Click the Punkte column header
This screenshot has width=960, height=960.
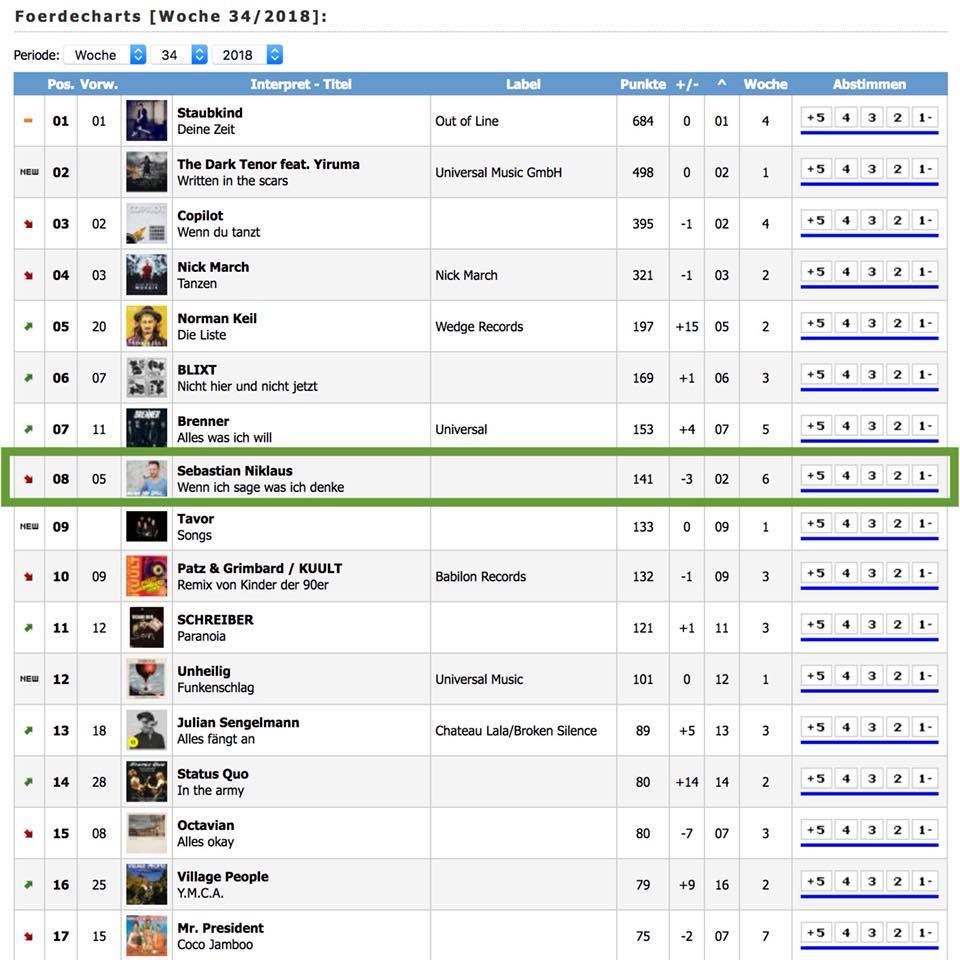coord(643,84)
